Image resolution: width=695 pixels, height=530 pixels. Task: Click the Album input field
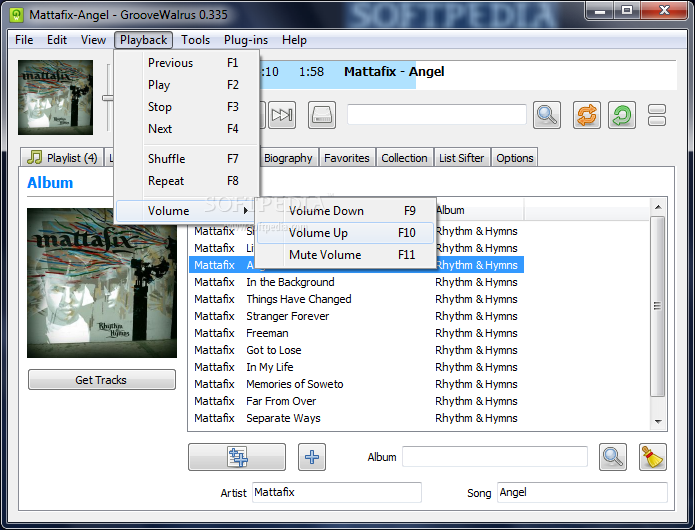[495, 456]
